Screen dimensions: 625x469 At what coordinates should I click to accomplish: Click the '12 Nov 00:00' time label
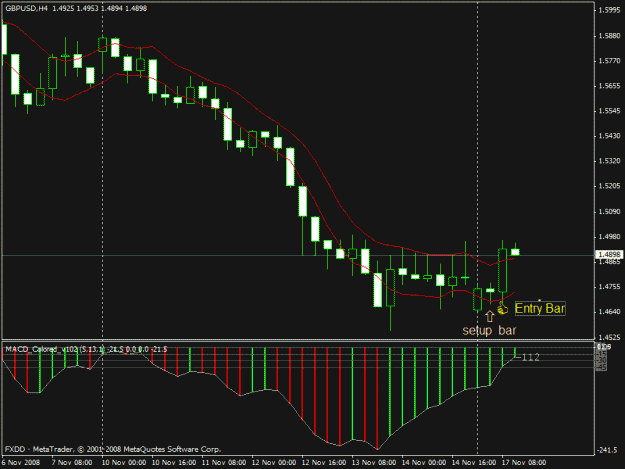(x=274, y=463)
